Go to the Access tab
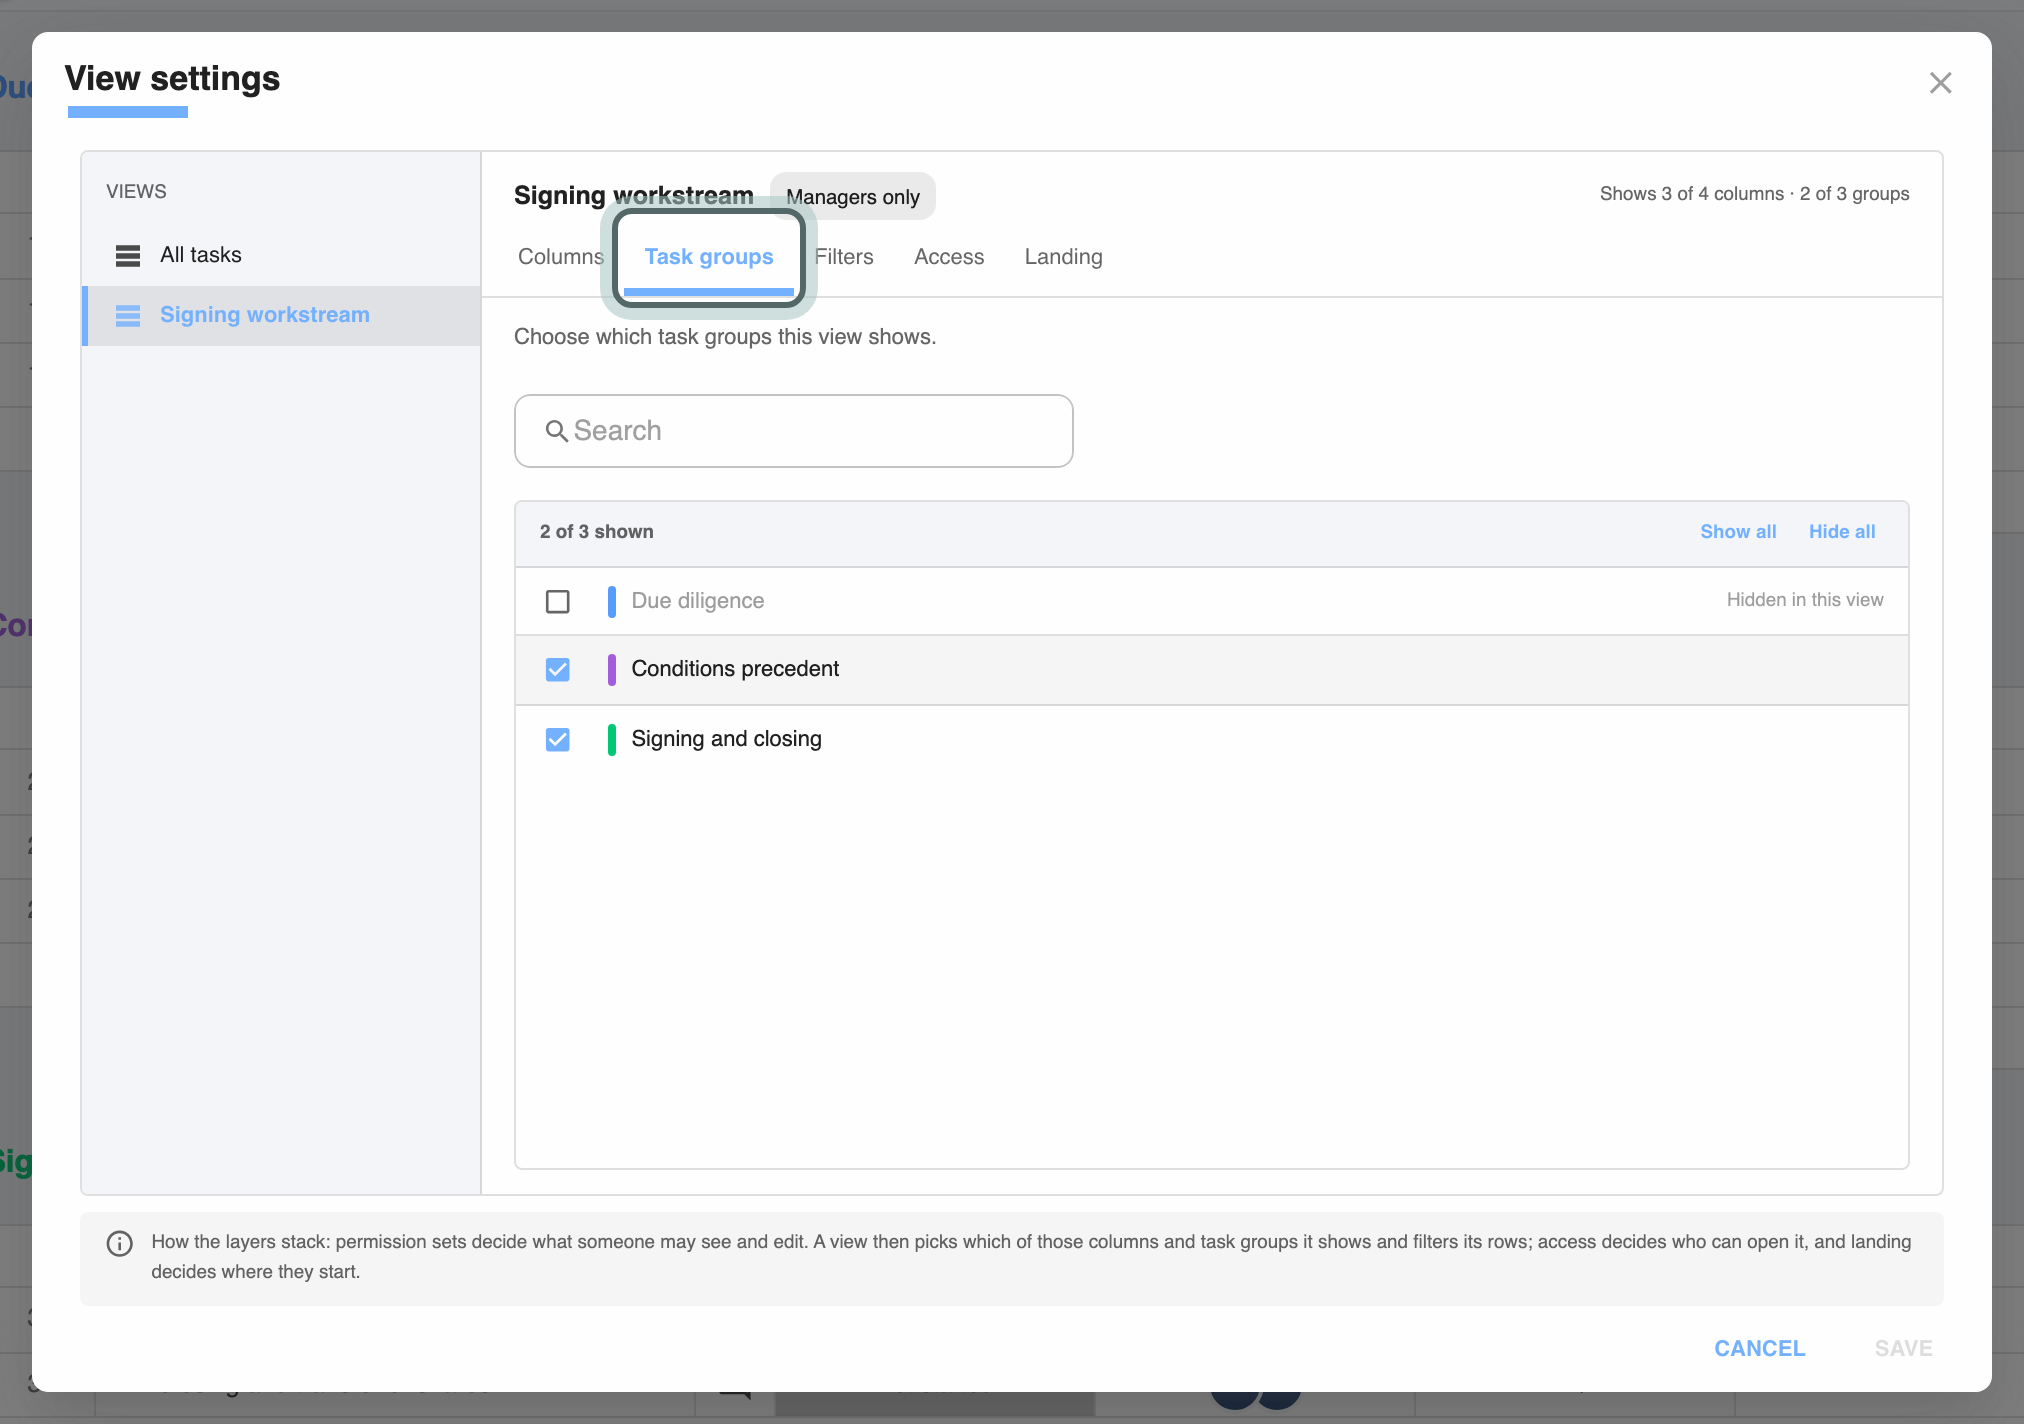 (x=949, y=257)
